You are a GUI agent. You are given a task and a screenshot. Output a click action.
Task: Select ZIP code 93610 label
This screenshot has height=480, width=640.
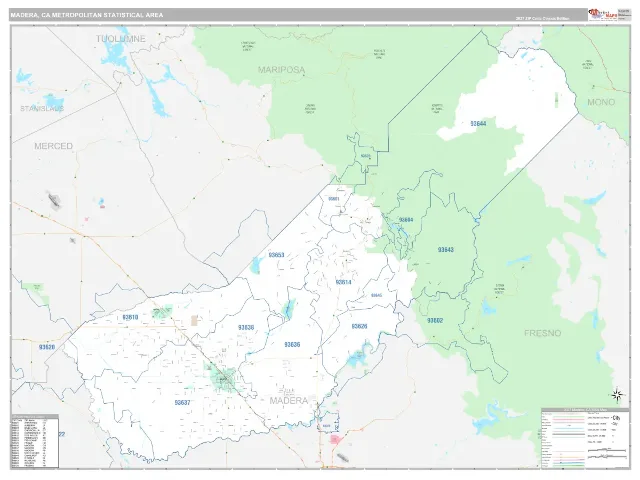tap(130, 317)
